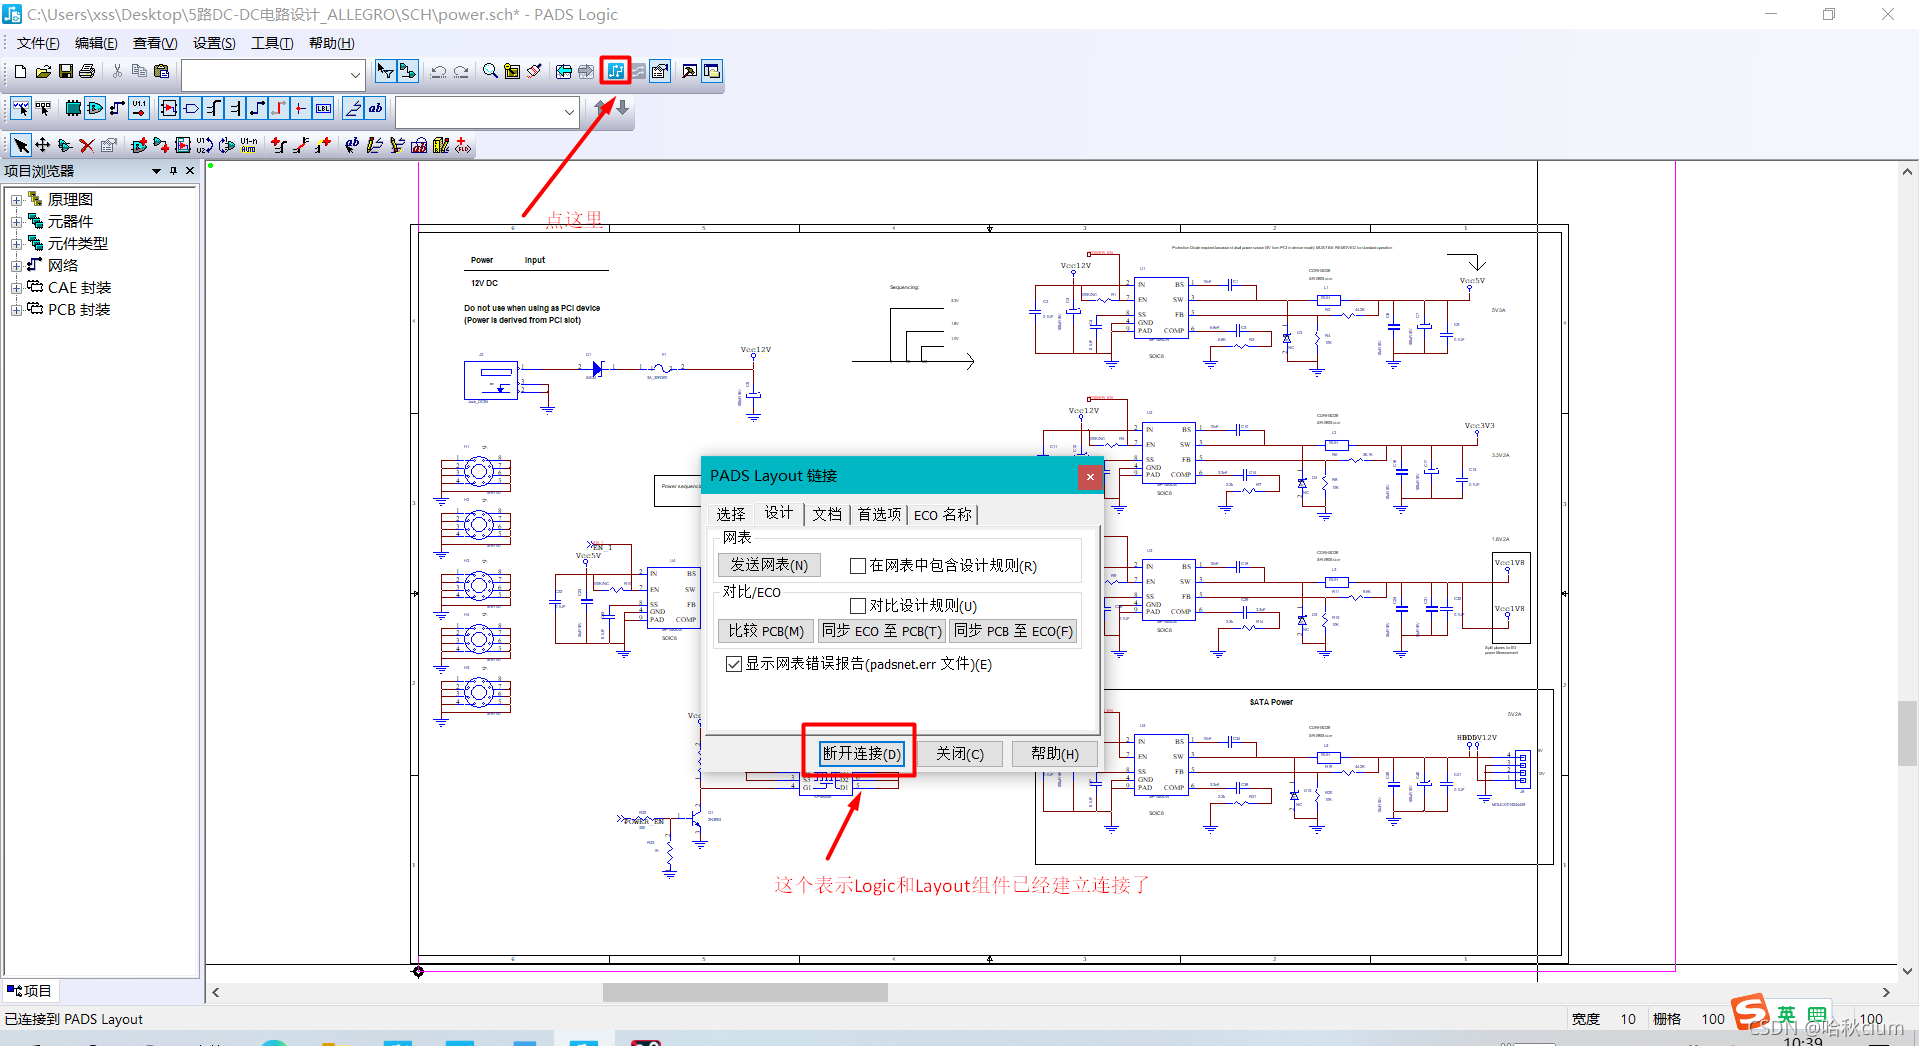
Task: Click the PADS Layout link toolbar icon
Action: [616, 71]
